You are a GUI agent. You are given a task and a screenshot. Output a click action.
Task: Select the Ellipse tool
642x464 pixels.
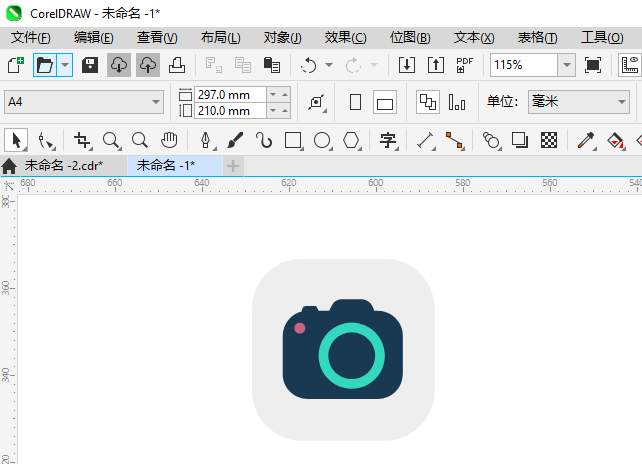tap(323, 140)
